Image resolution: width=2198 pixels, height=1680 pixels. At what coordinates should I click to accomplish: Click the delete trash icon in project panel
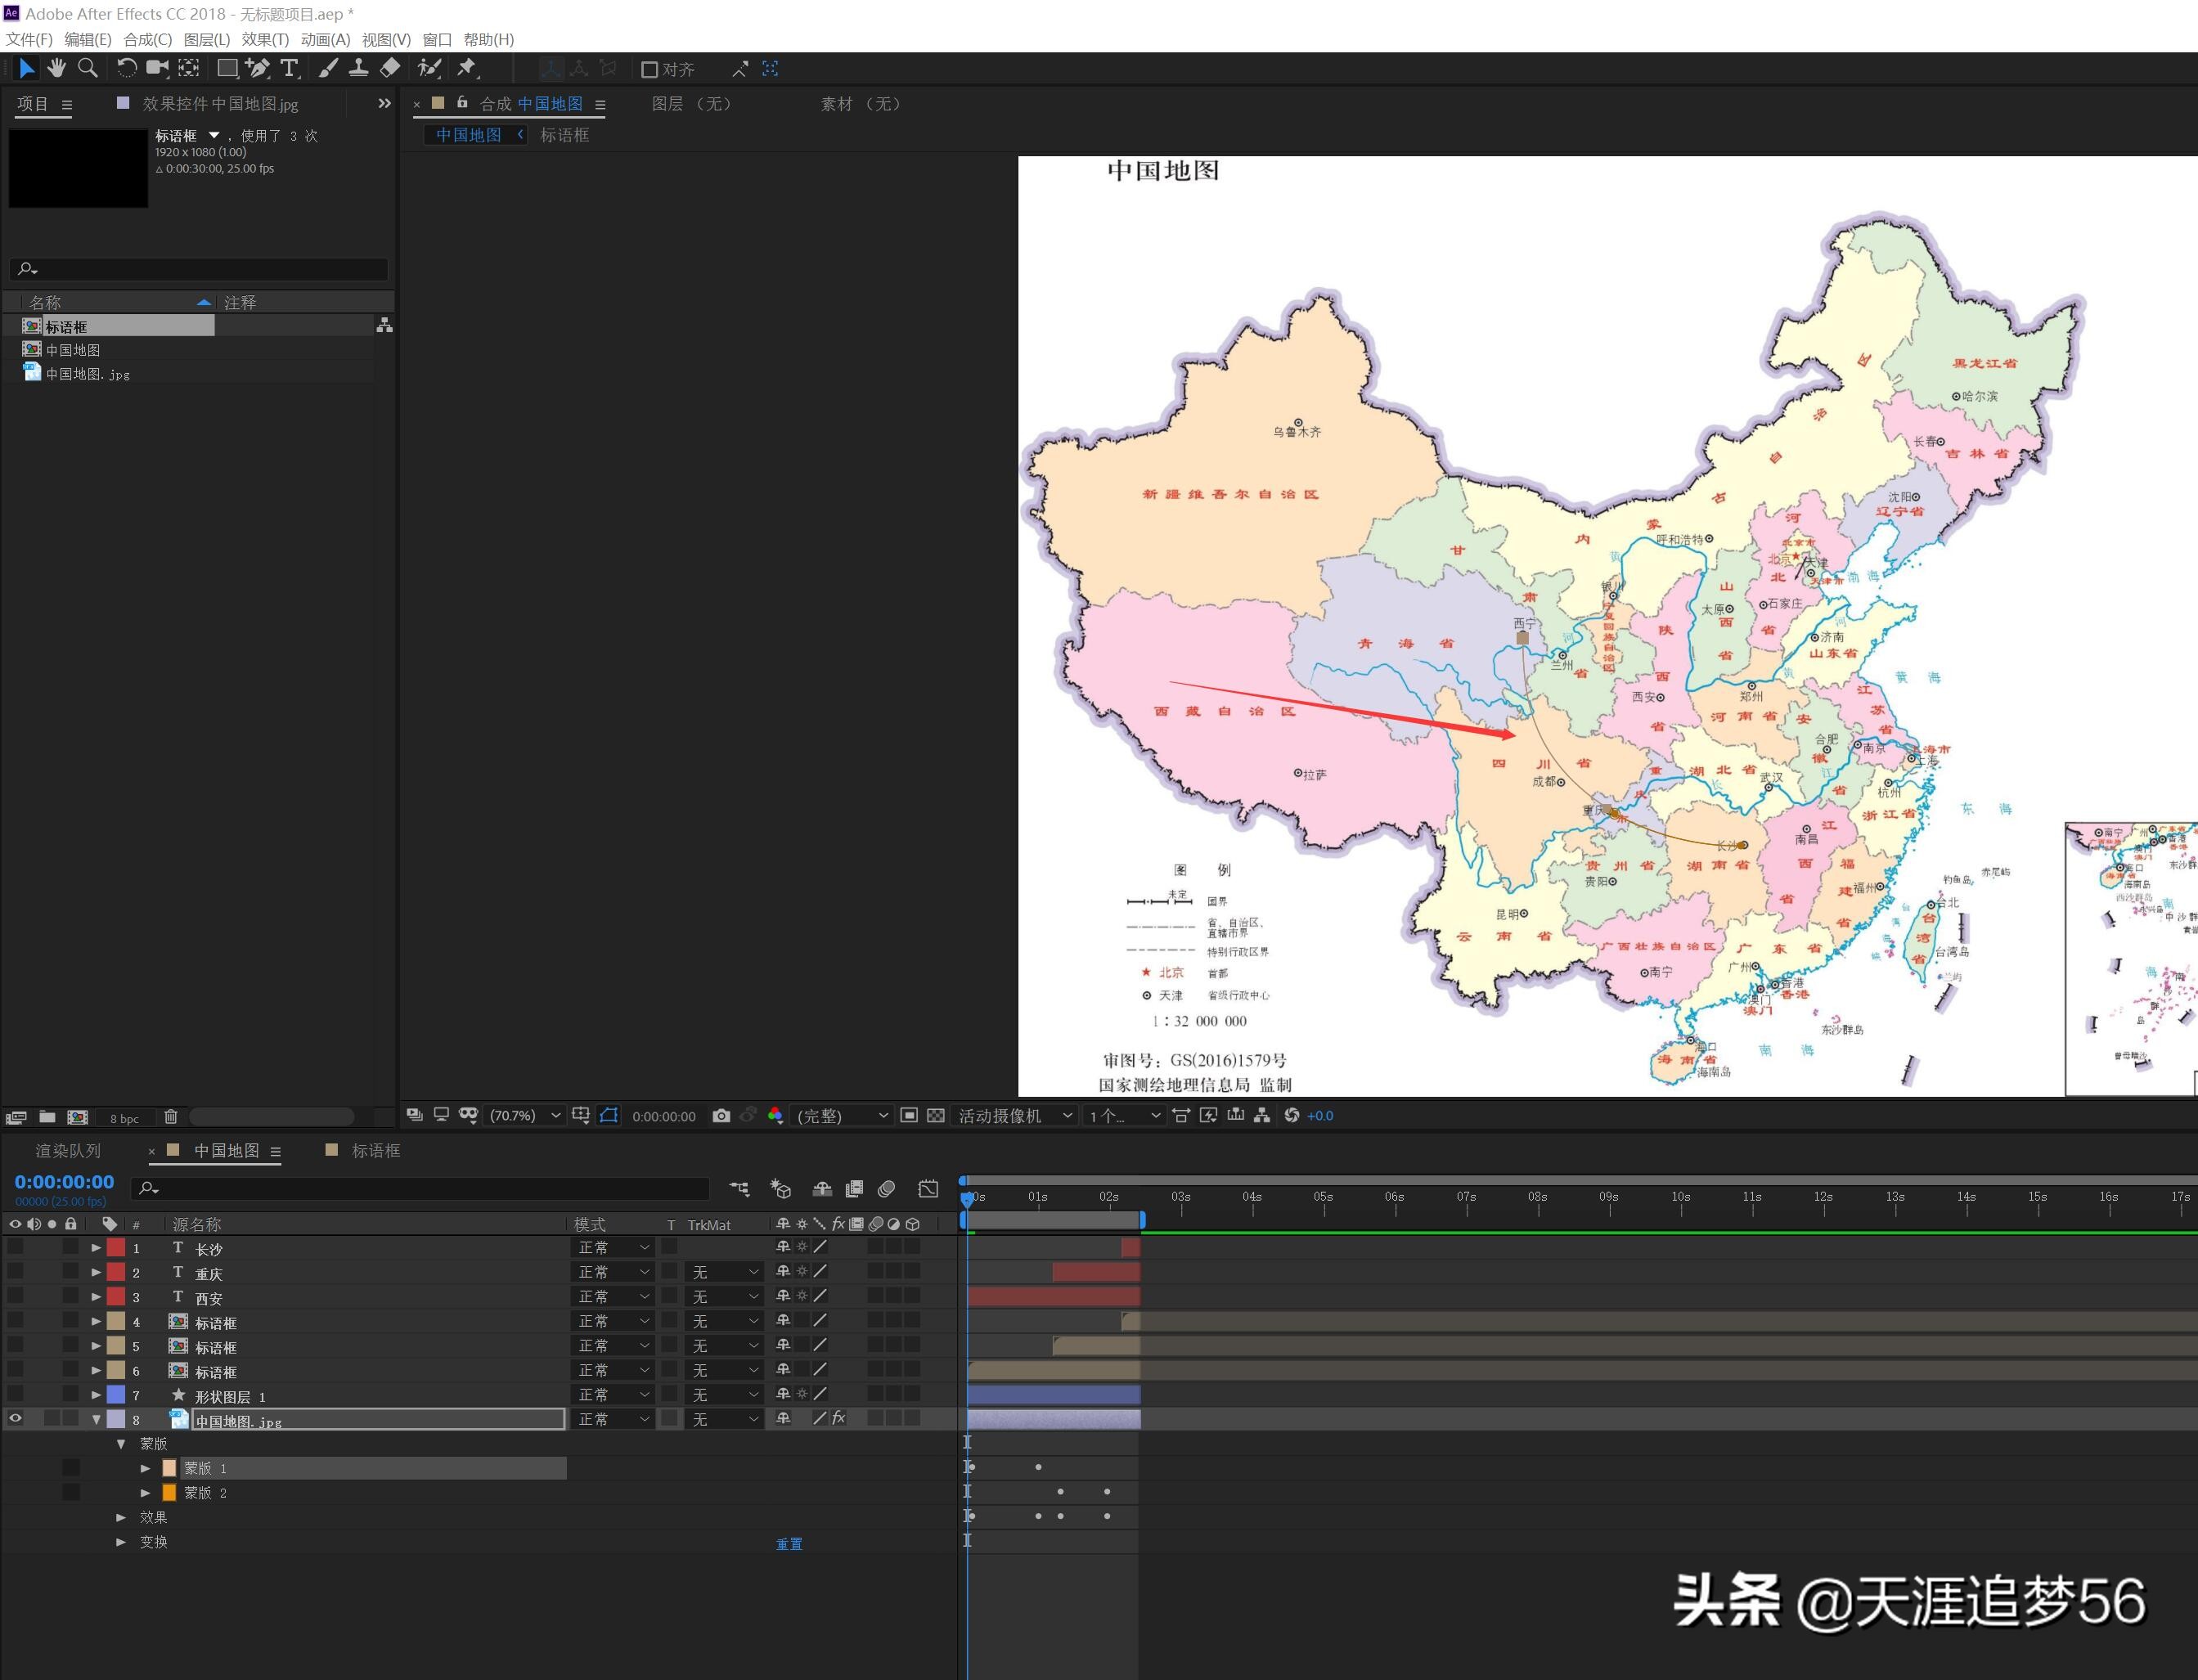171,1117
